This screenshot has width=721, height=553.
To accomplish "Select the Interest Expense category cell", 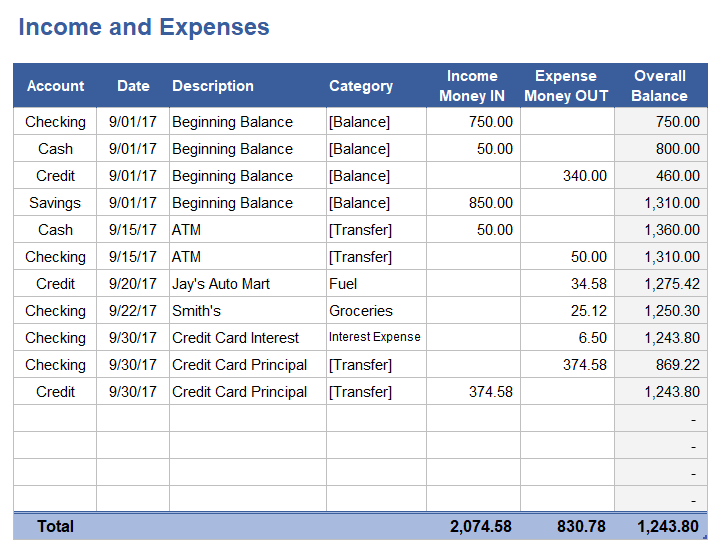I will pyautogui.click(x=375, y=338).
